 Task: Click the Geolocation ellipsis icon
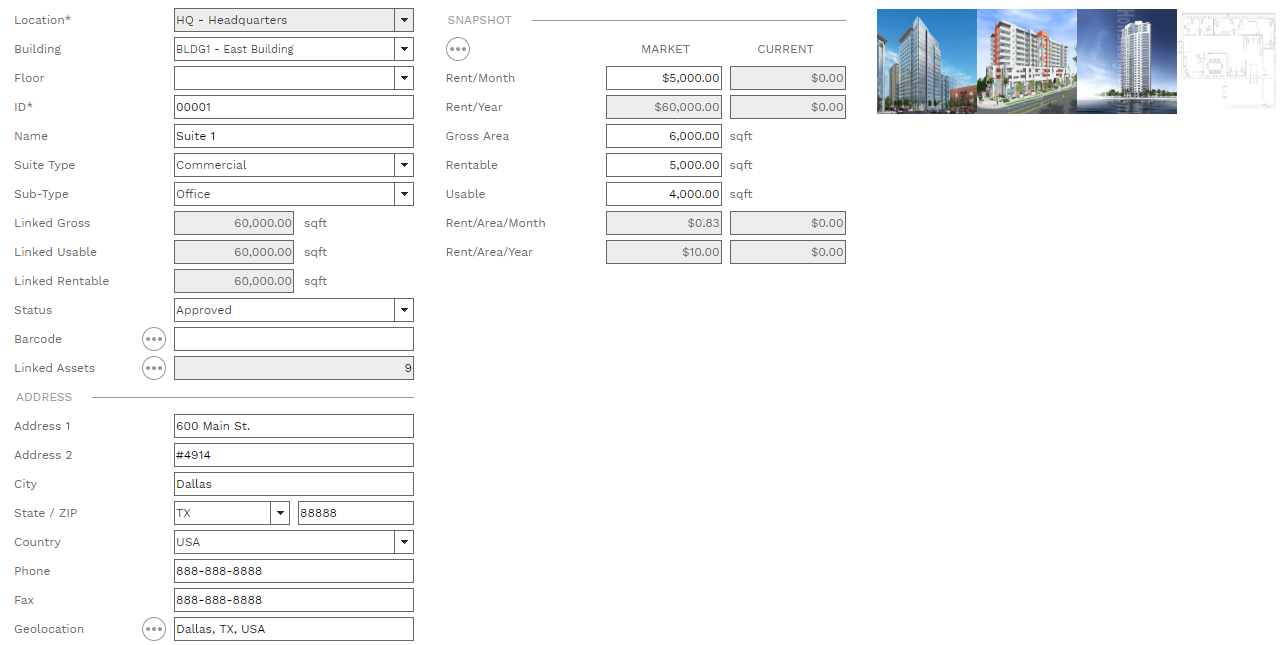153,629
